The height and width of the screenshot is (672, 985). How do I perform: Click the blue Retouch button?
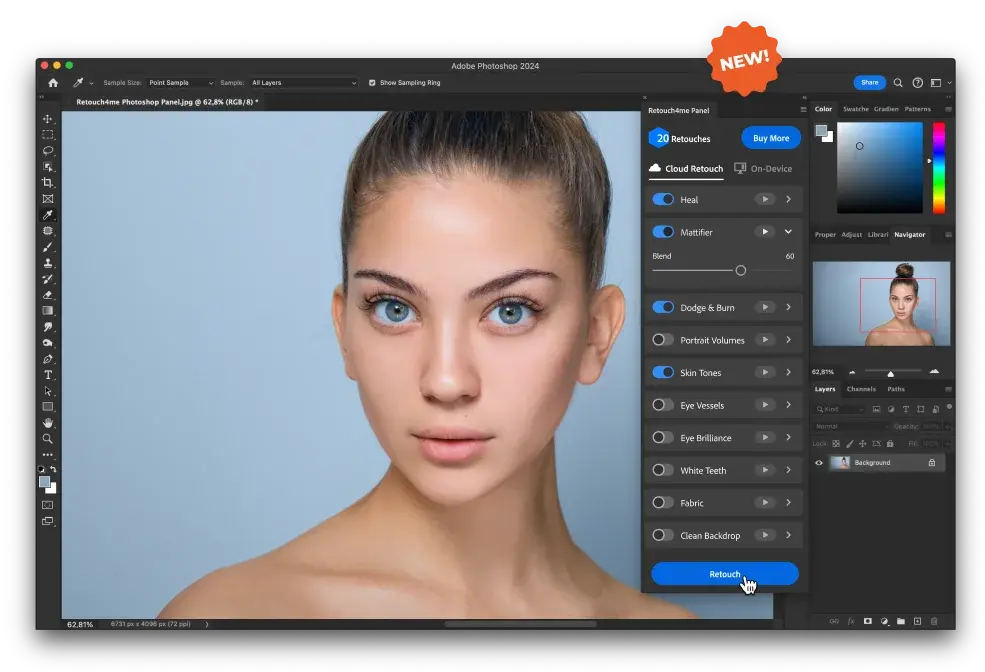tap(724, 574)
